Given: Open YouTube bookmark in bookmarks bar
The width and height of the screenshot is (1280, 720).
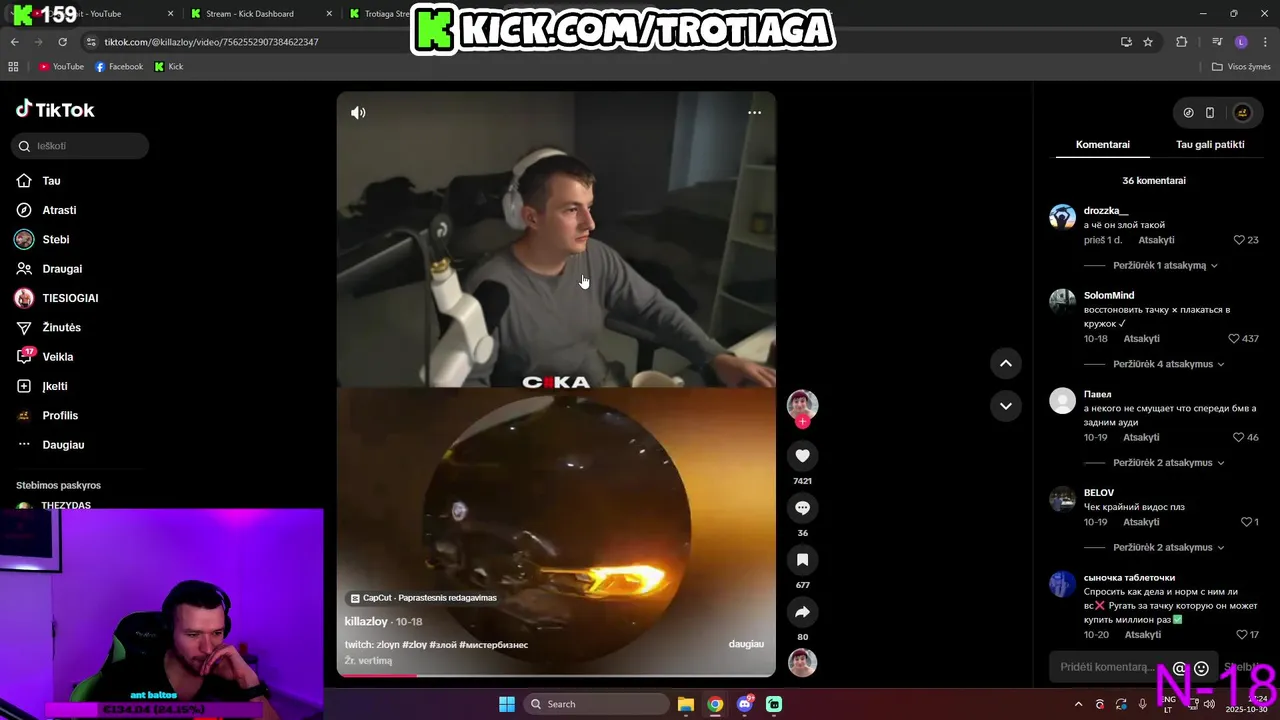Looking at the screenshot, I should pos(61,67).
